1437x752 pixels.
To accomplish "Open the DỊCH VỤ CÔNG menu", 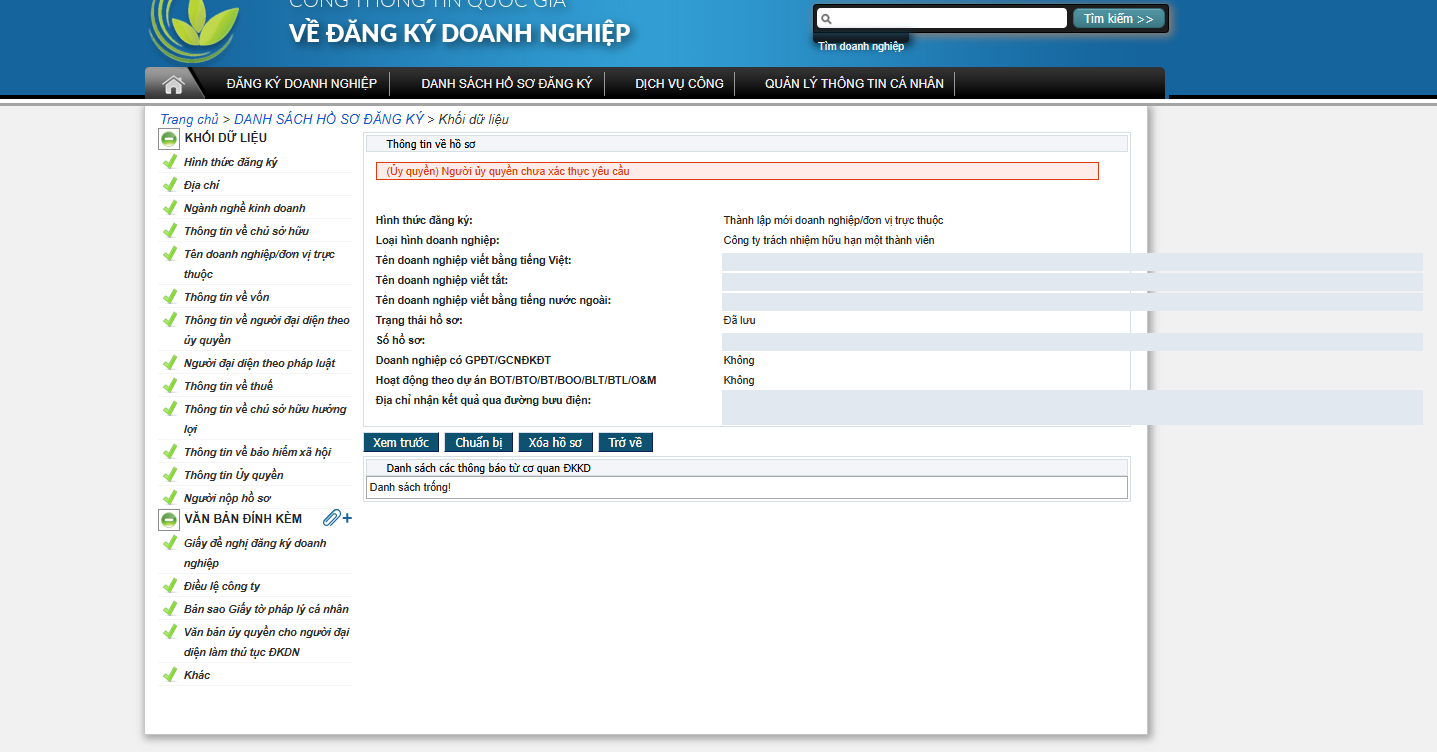I will click(679, 84).
